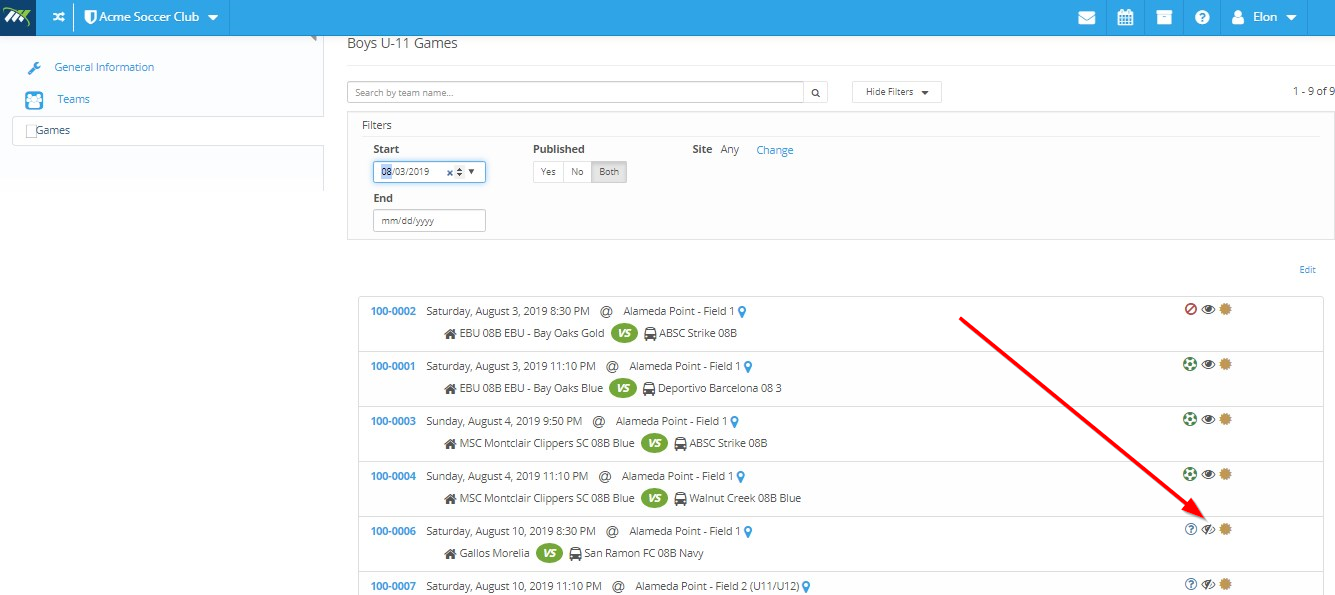This screenshot has height=595, width=1335.
Task: Select Games in the sidebar
Action: click(52, 130)
